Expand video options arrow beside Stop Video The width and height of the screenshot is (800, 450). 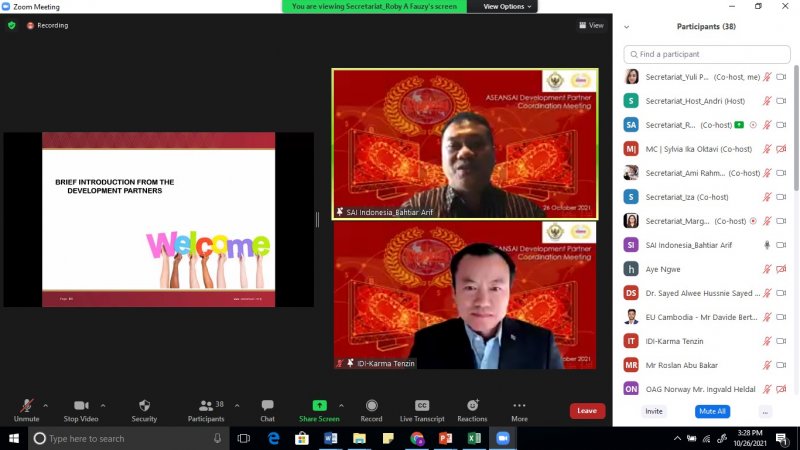click(103, 405)
